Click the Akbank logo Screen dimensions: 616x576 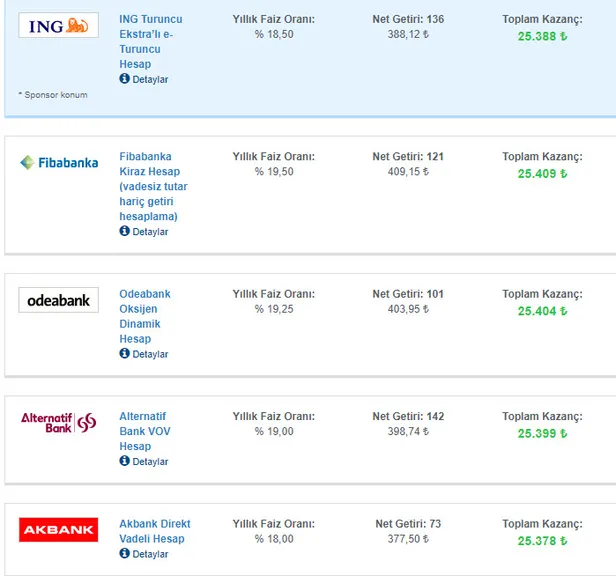point(58,529)
